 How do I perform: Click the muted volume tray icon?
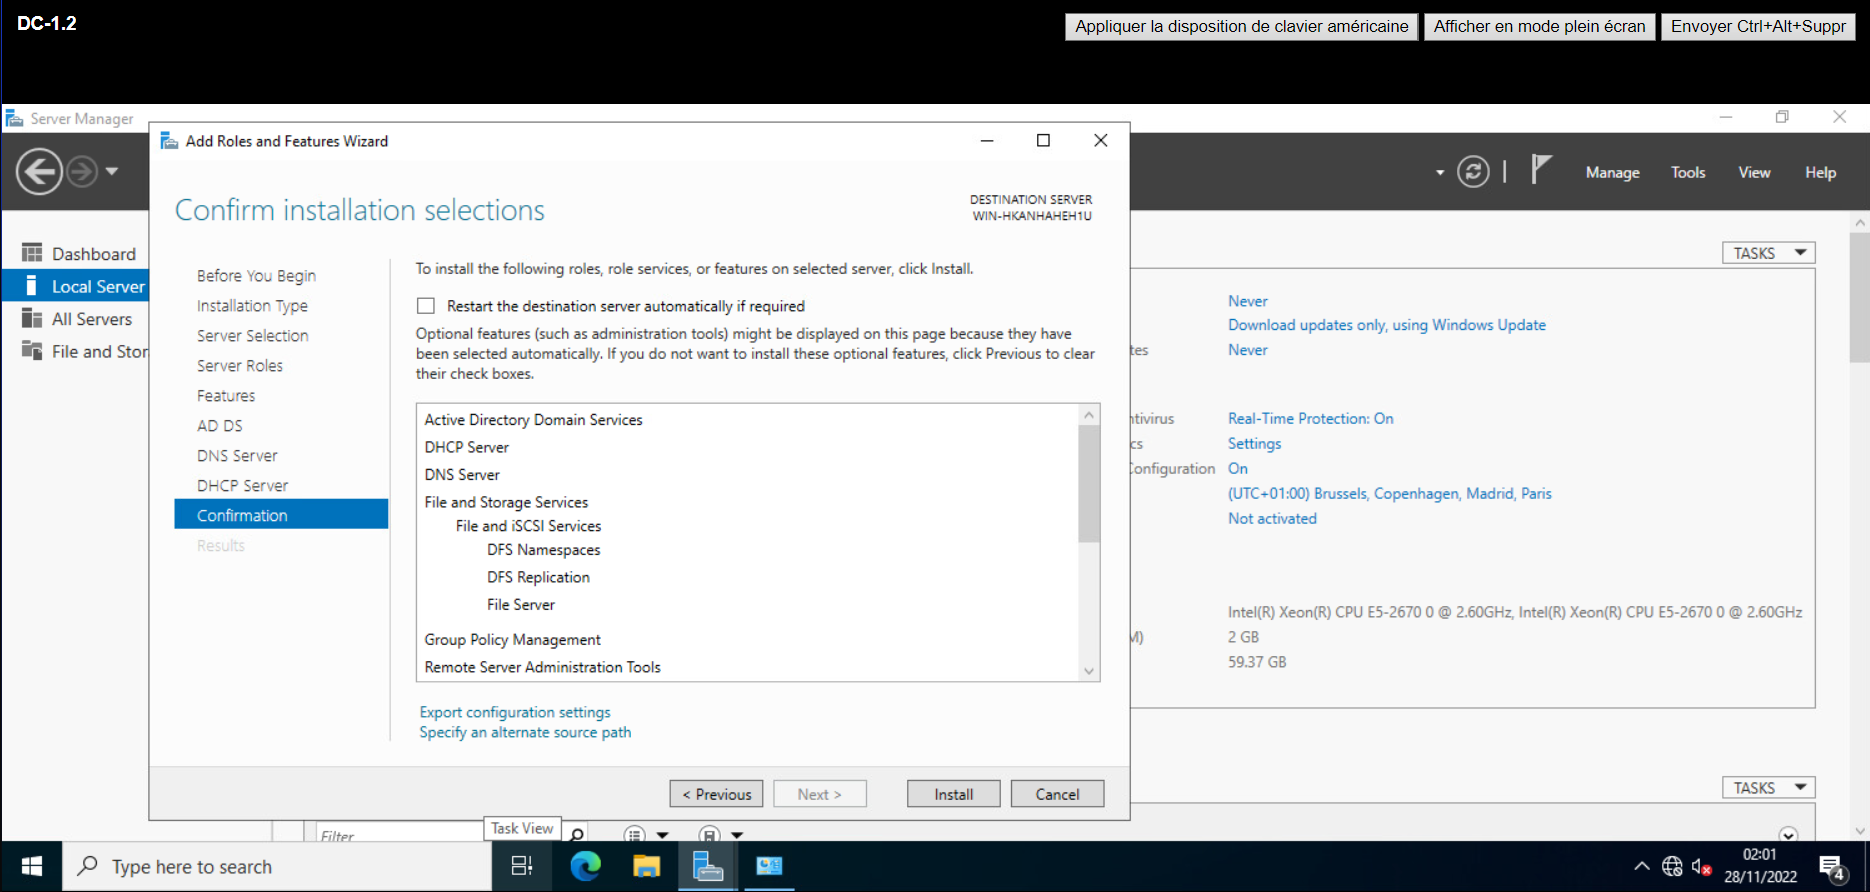(1702, 866)
